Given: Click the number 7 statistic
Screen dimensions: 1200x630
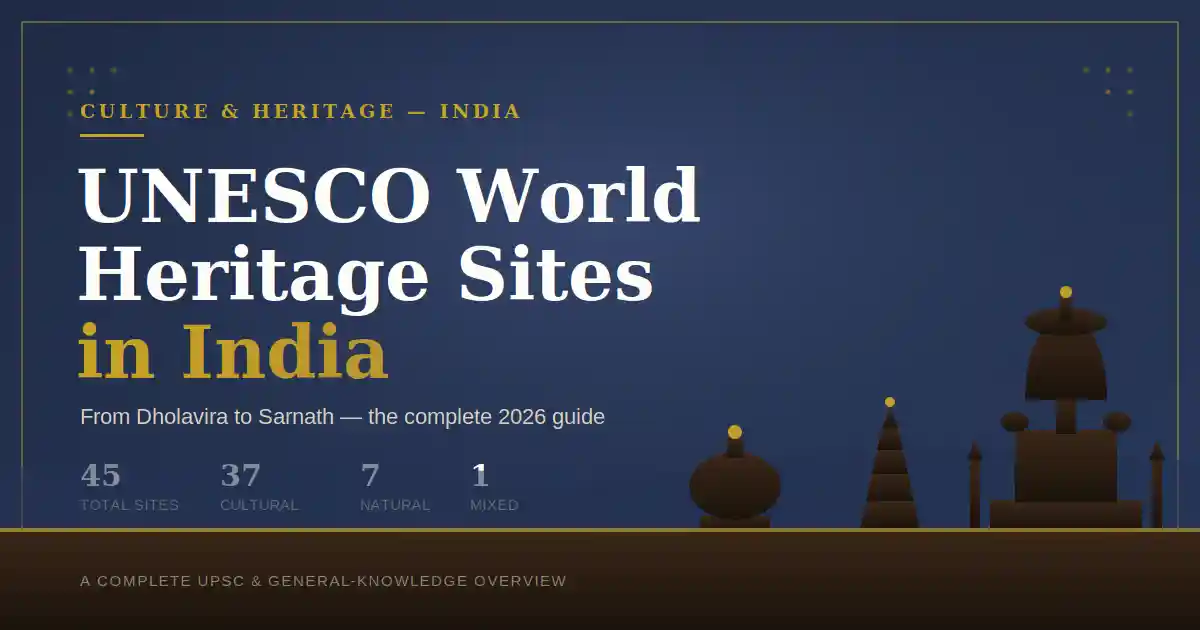Looking at the screenshot, I should coord(370,475).
